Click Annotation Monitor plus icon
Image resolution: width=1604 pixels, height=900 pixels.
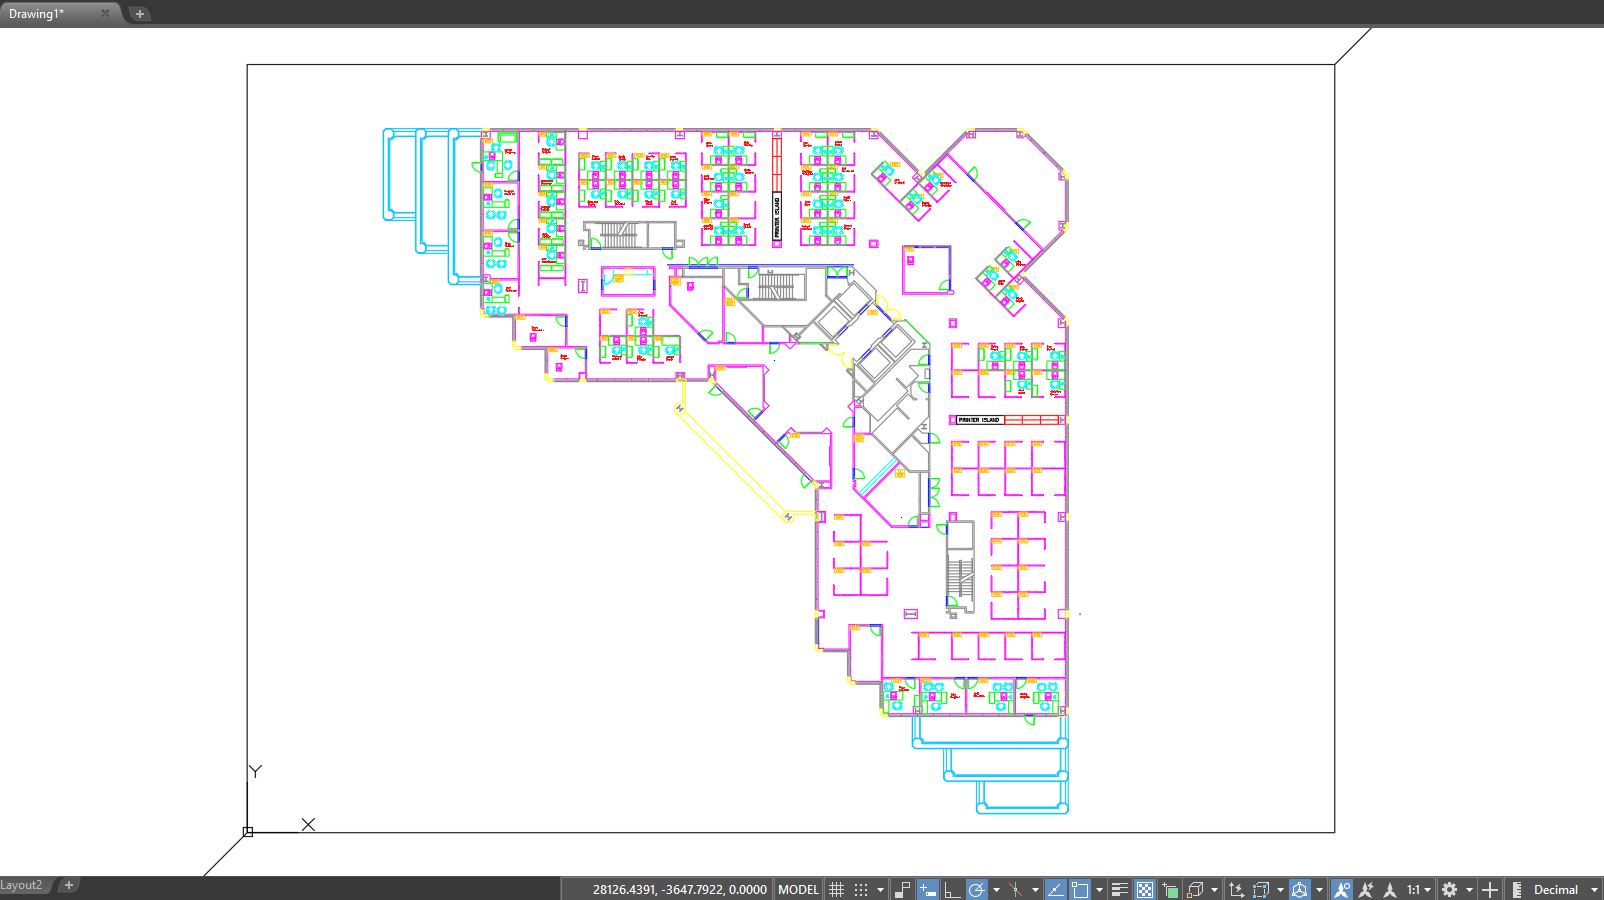tap(1490, 889)
